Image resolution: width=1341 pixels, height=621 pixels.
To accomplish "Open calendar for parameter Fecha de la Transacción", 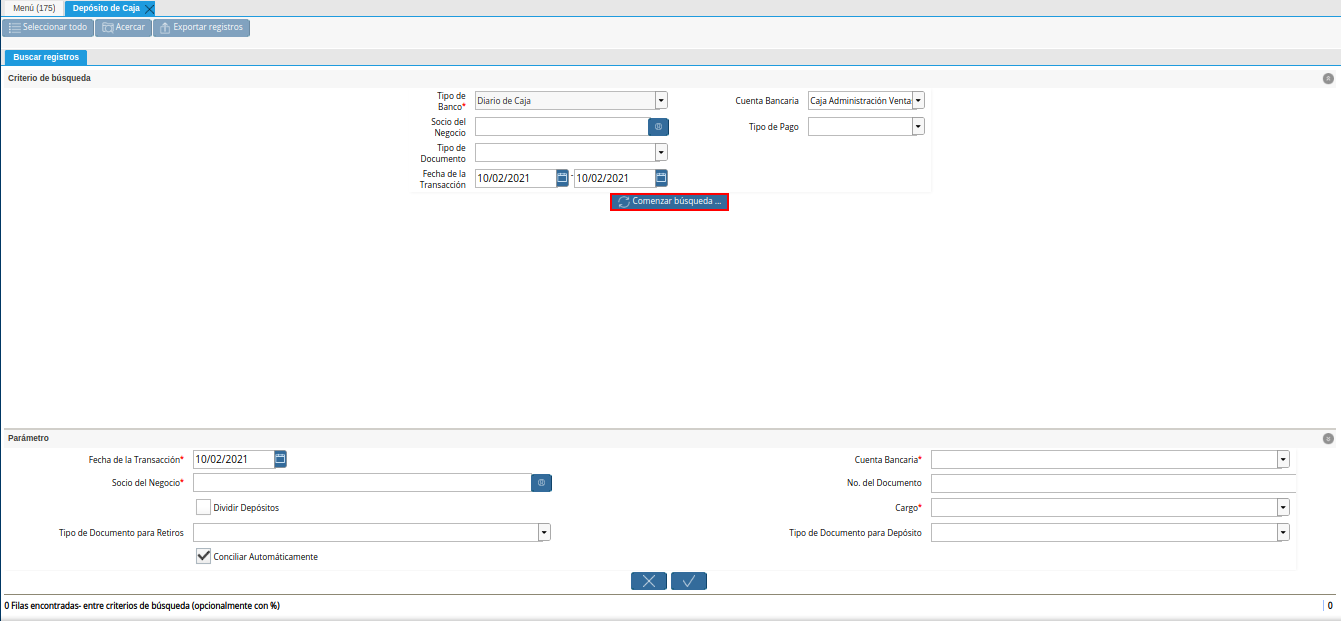I will (x=281, y=459).
